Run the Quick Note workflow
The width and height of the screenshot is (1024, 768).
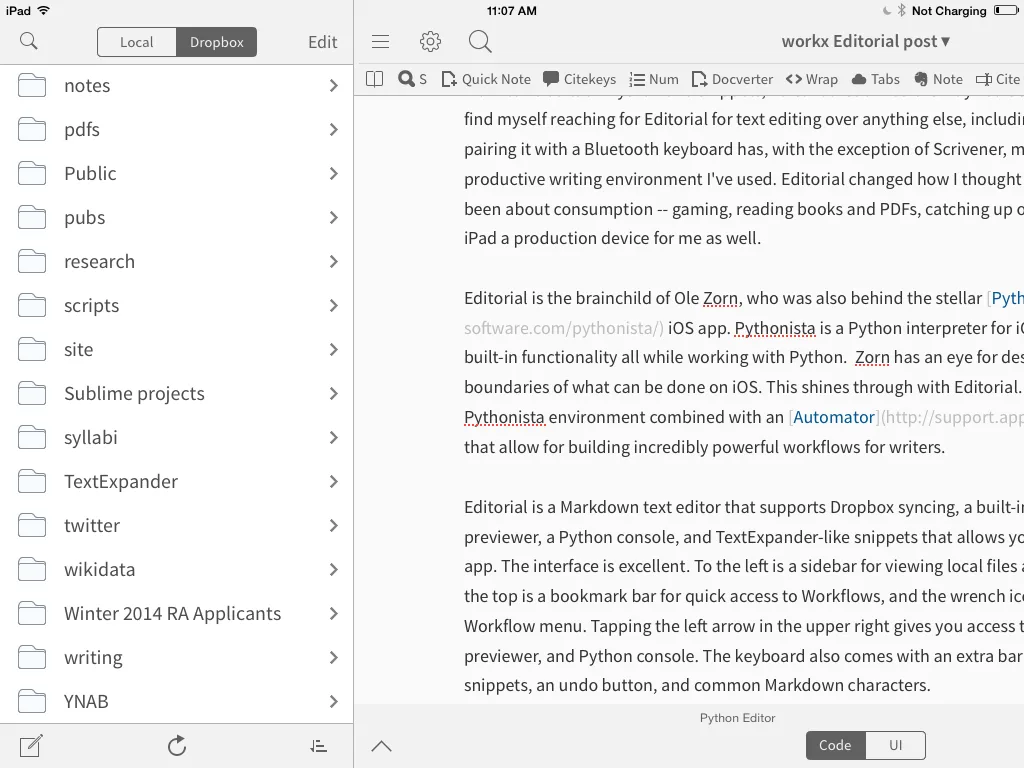point(486,80)
